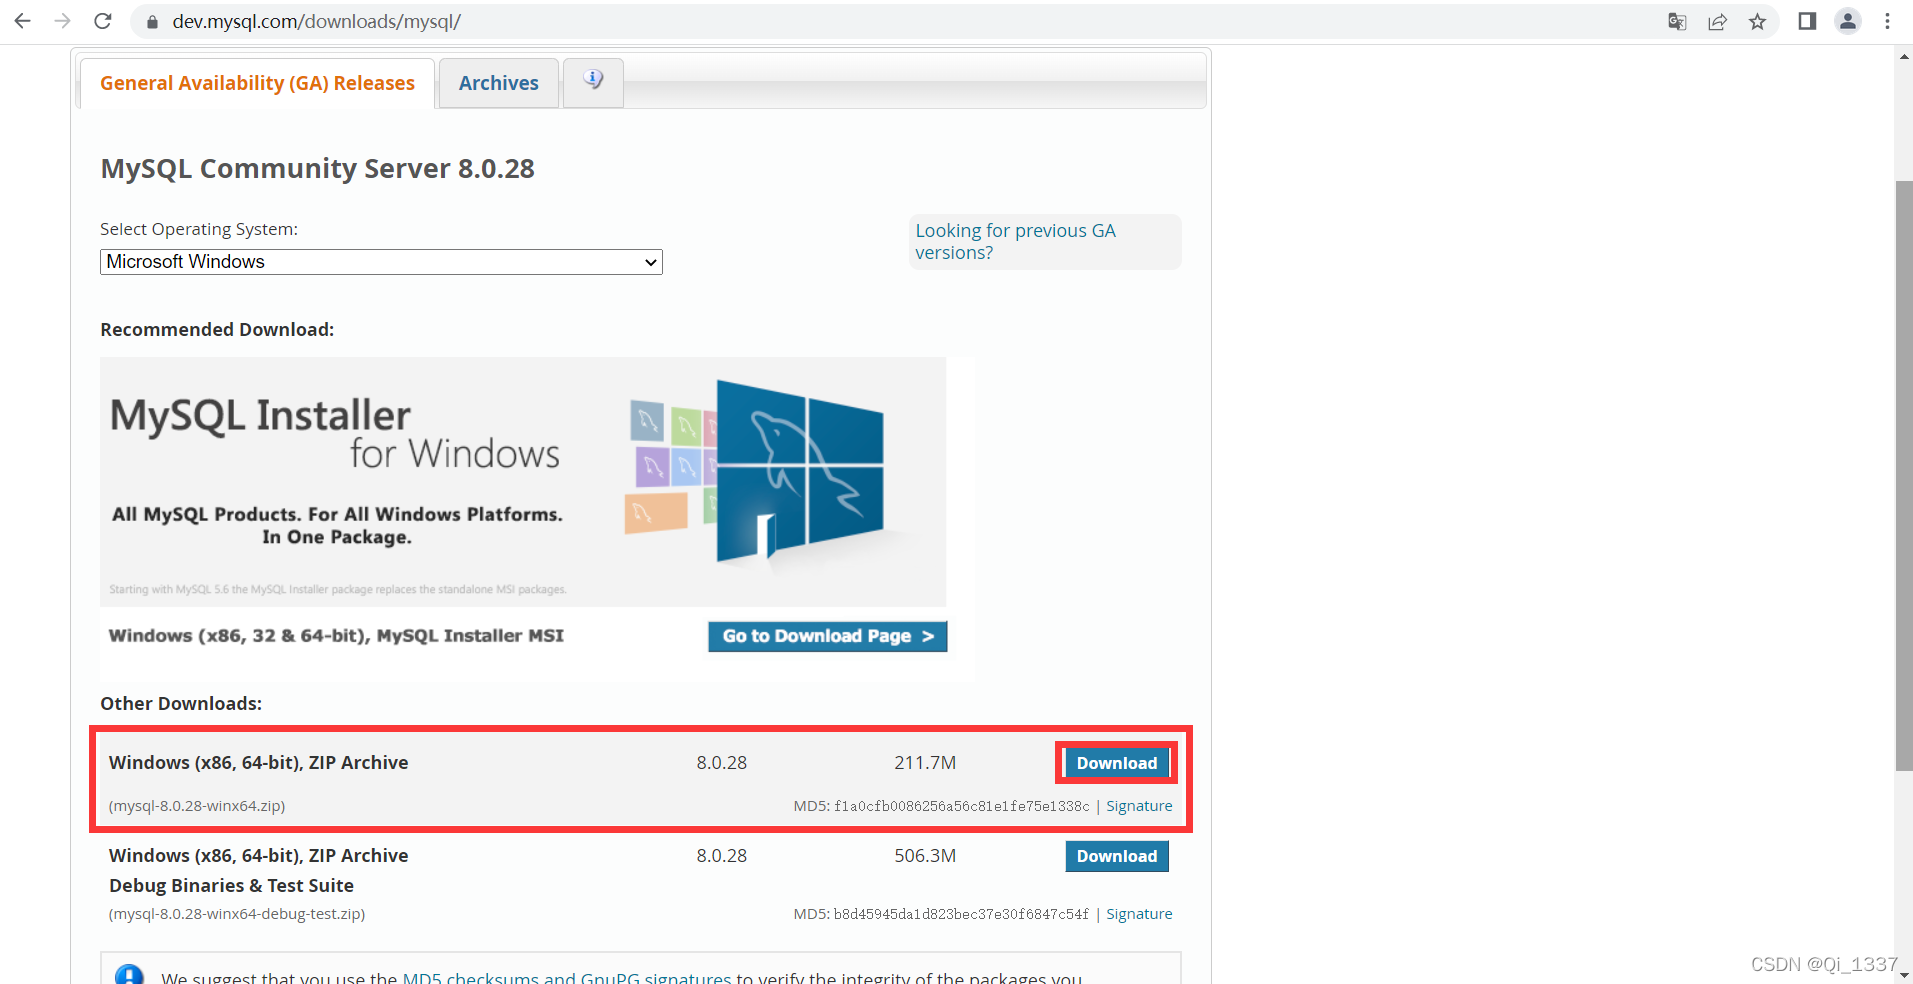Open Signature link for mysql-8.0.28-winx64.zip
Viewport: 1913px width, 984px height.
click(x=1139, y=806)
